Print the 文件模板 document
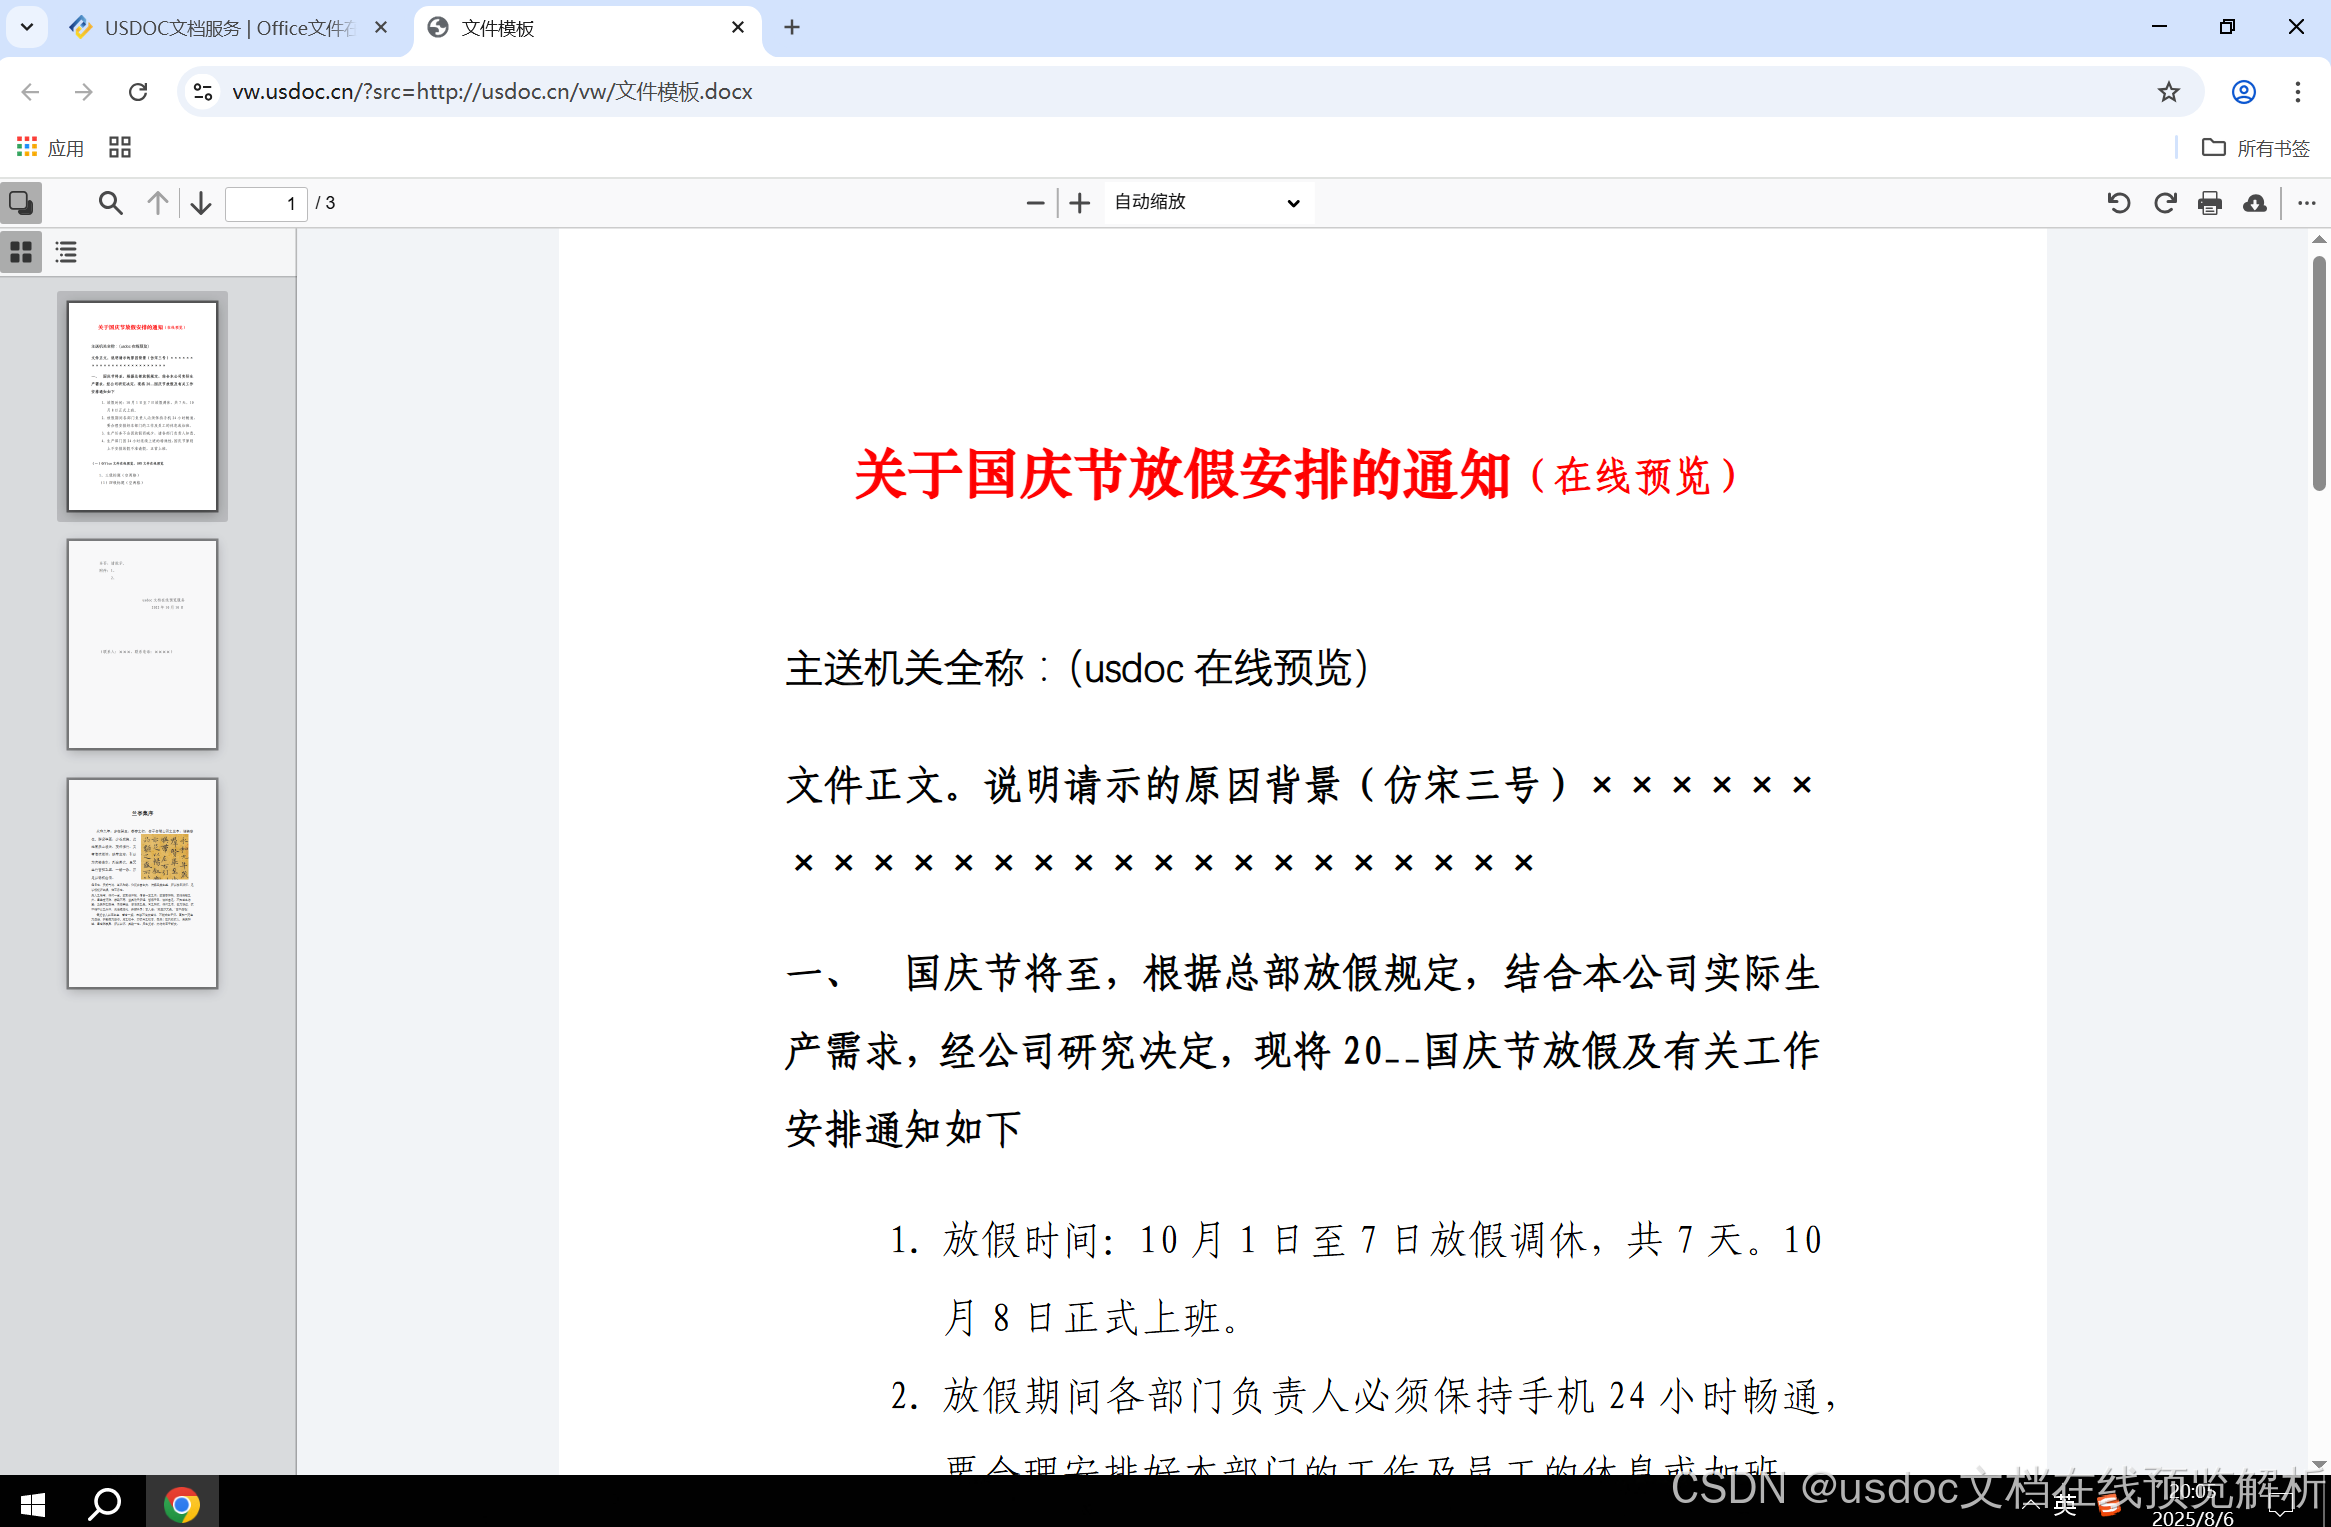 [x=2210, y=202]
